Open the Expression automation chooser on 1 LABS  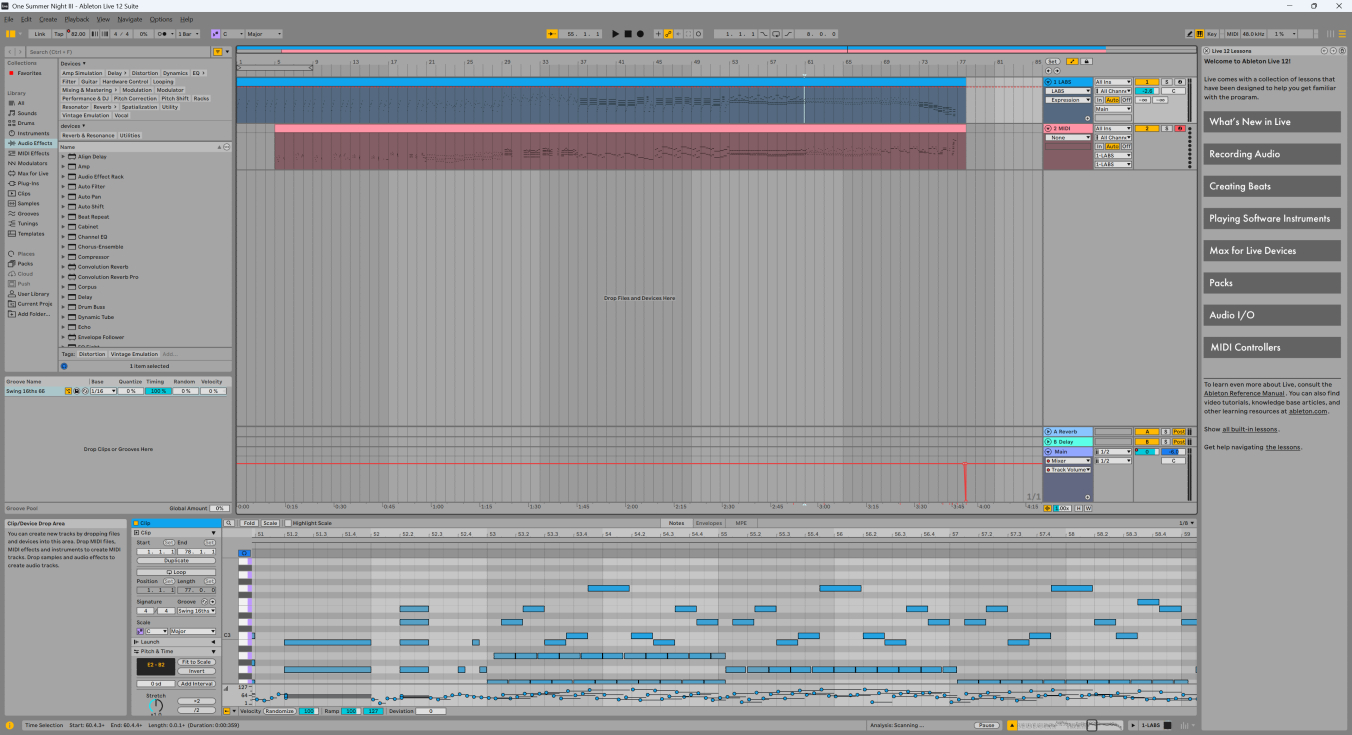pos(1068,100)
